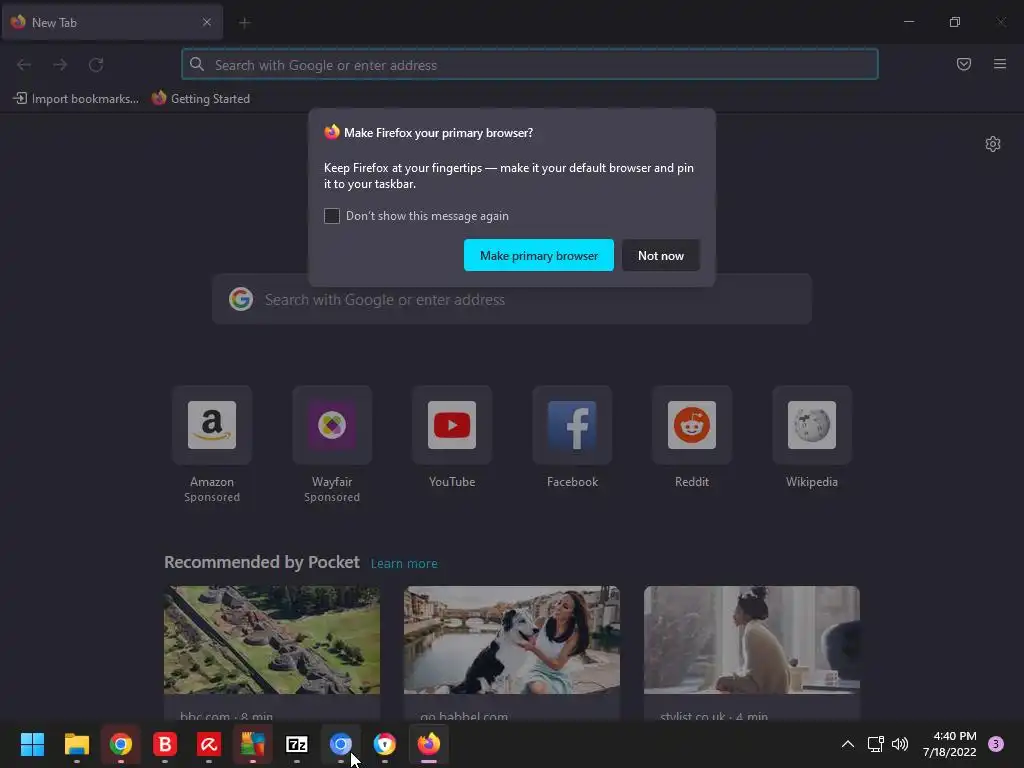
Task: Reload the page with refresh icon
Action: click(96, 65)
